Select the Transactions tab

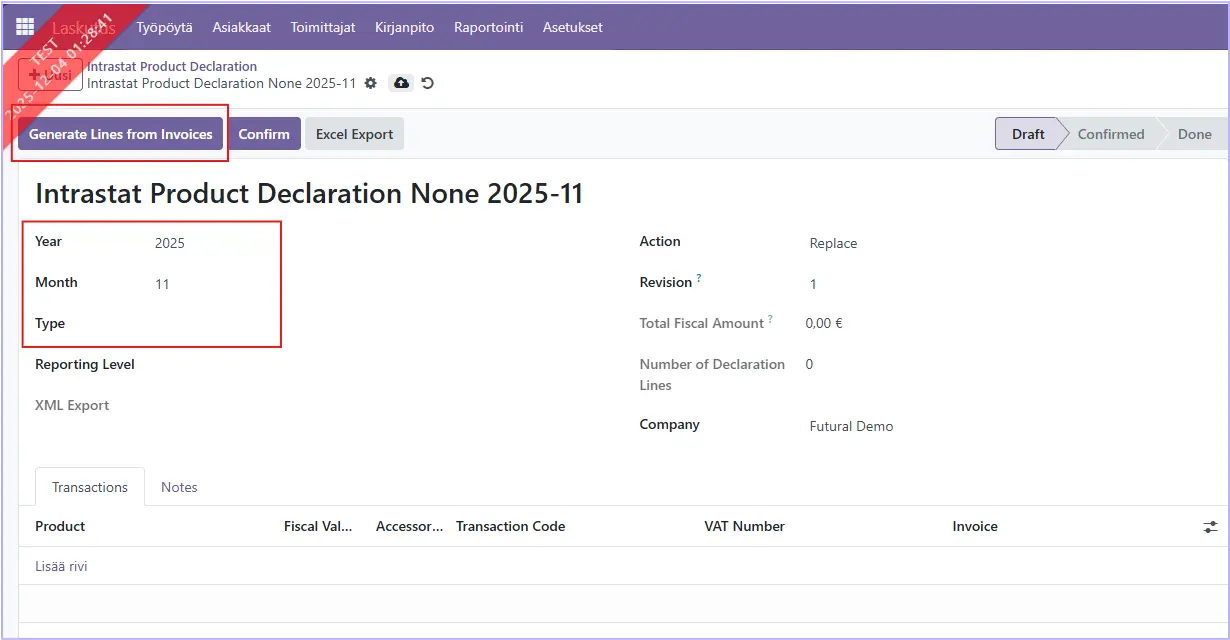(x=90, y=487)
